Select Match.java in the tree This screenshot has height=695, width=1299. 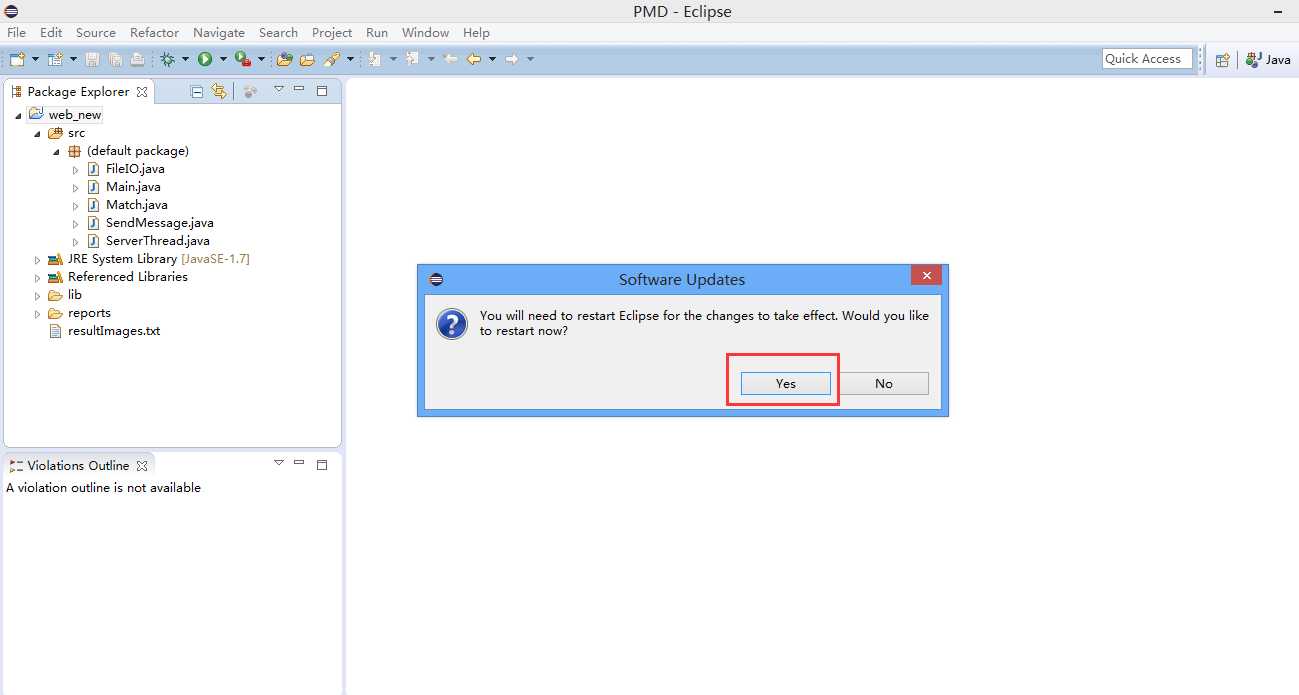136,205
